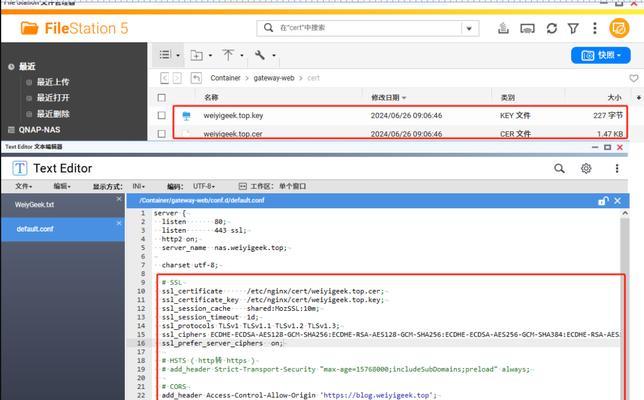
Task: Expand the create folder dropdown arrow
Action: [210, 55]
